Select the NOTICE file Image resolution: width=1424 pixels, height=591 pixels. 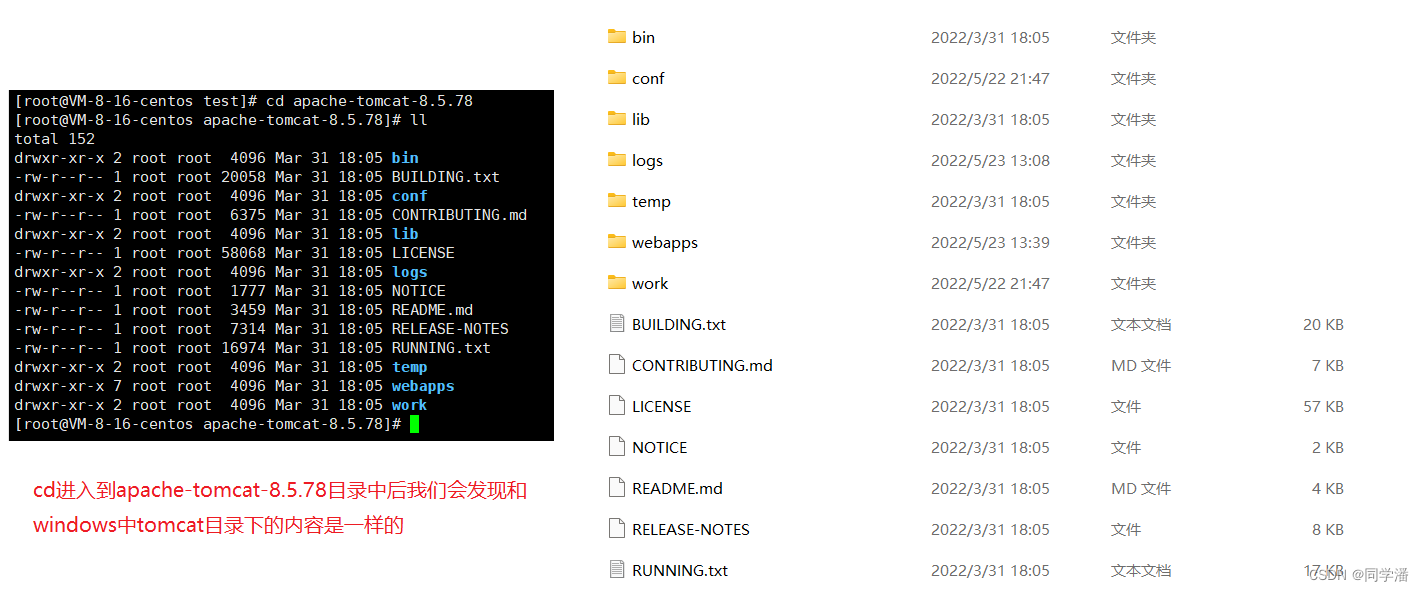[x=658, y=446]
